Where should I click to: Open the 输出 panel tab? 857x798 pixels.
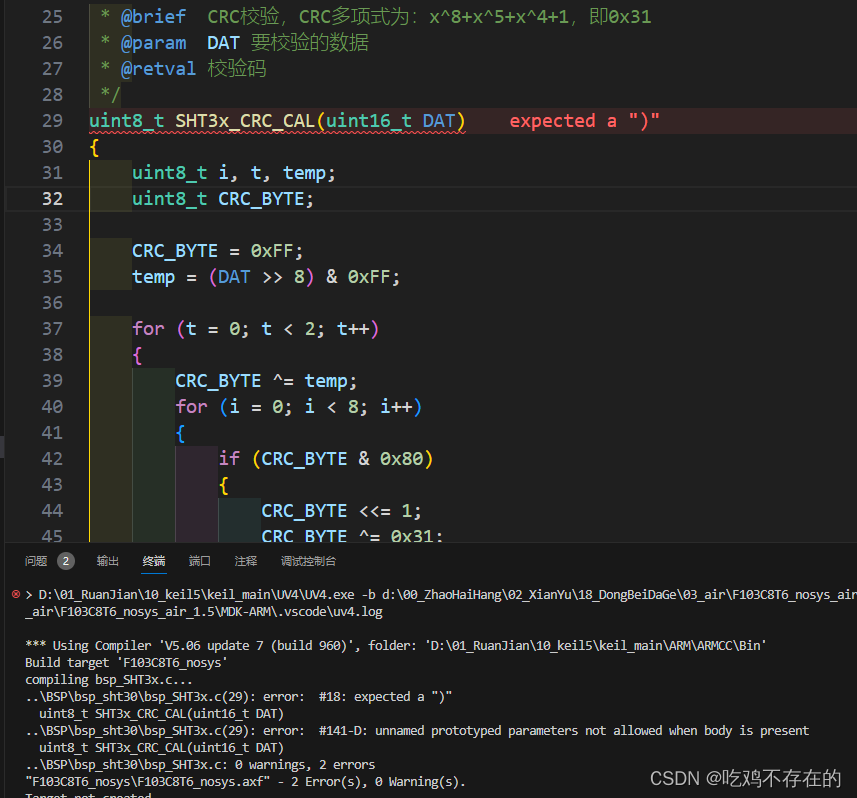[x=107, y=560]
